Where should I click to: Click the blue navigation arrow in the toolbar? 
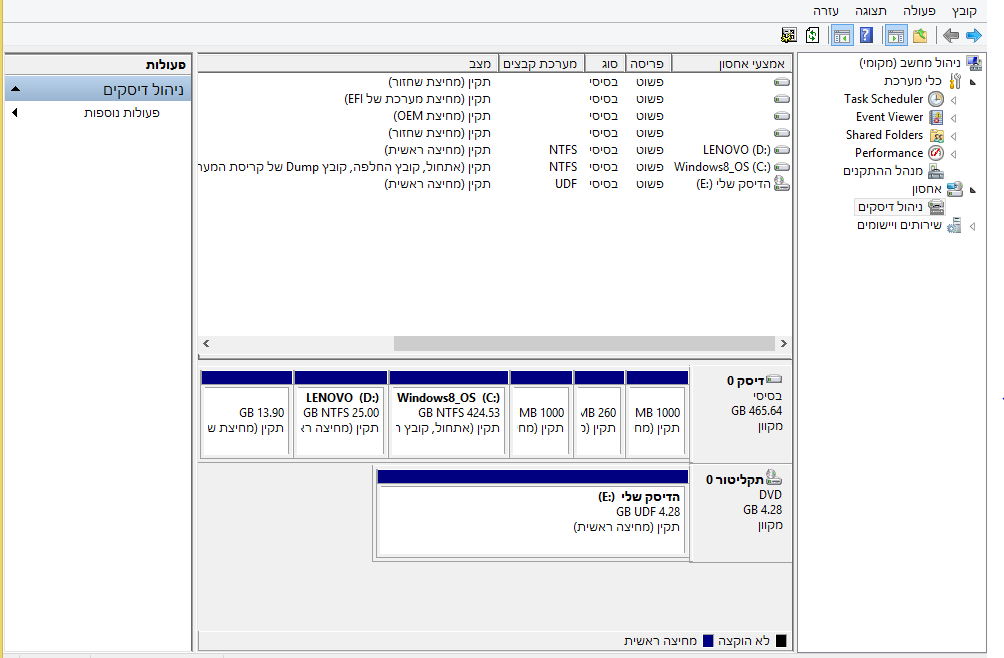[973, 36]
